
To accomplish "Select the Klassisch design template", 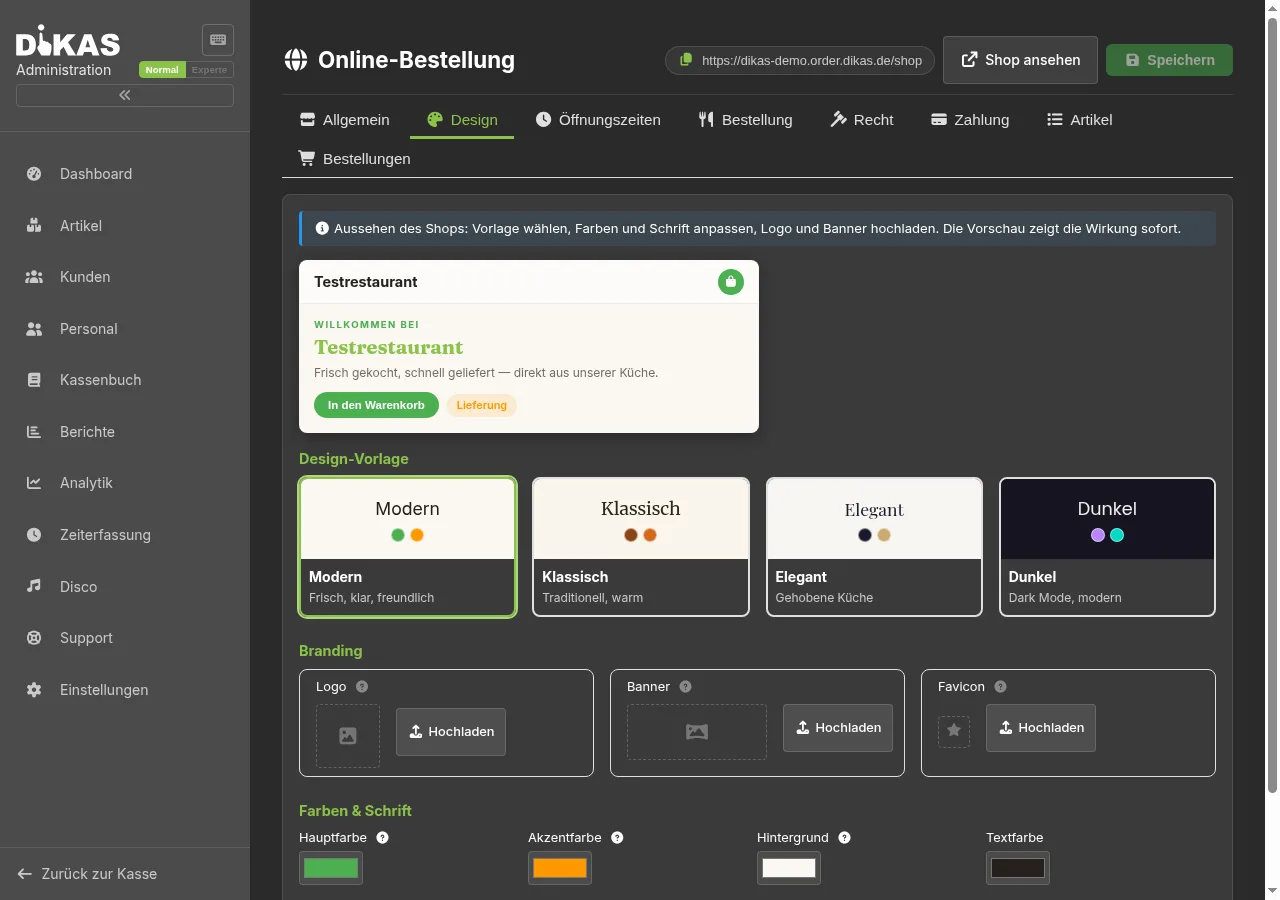I will point(641,547).
